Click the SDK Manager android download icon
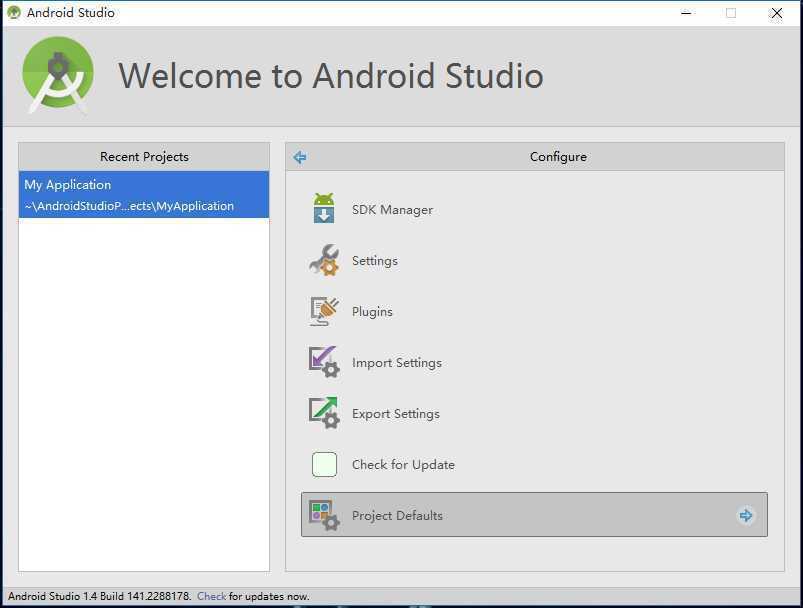 coord(324,208)
